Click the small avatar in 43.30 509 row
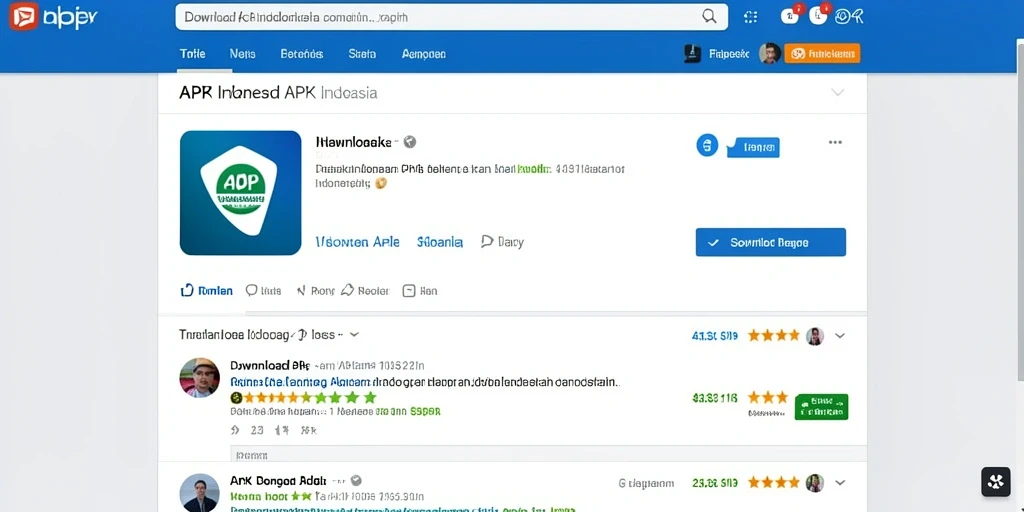Viewport: 1024px width, 512px height. pos(814,336)
